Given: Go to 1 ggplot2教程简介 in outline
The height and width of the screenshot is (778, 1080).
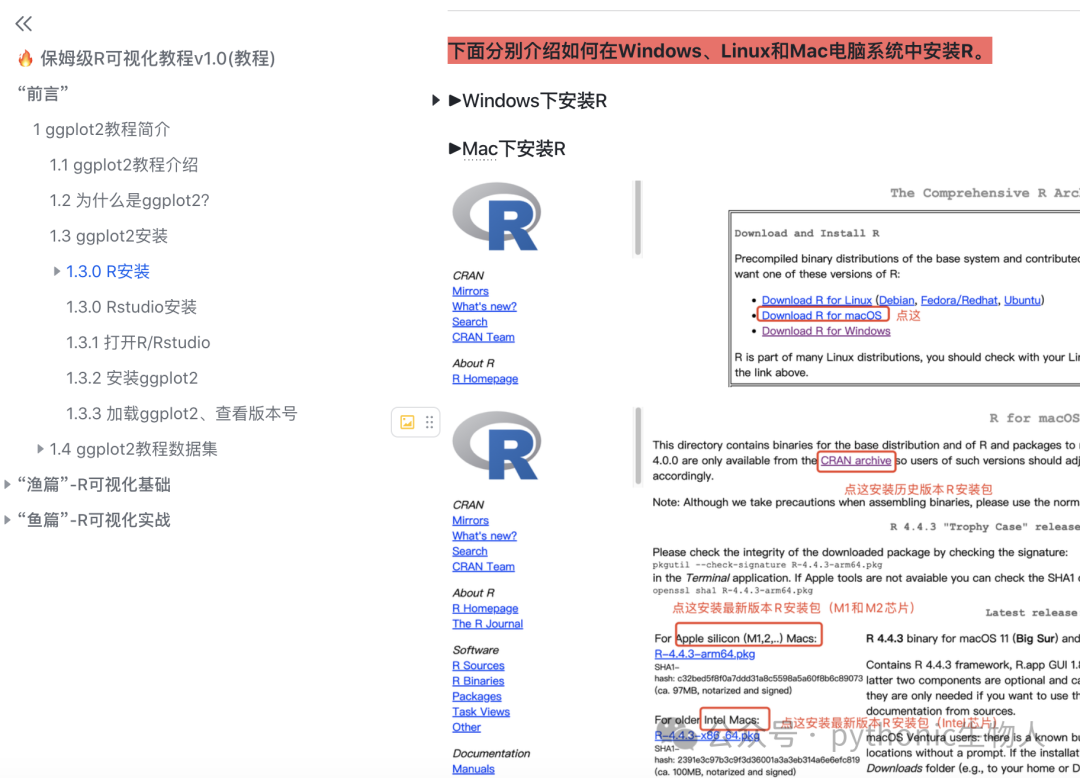Looking at the screenshot, I should pyautogui.click(x=102, y=129).
